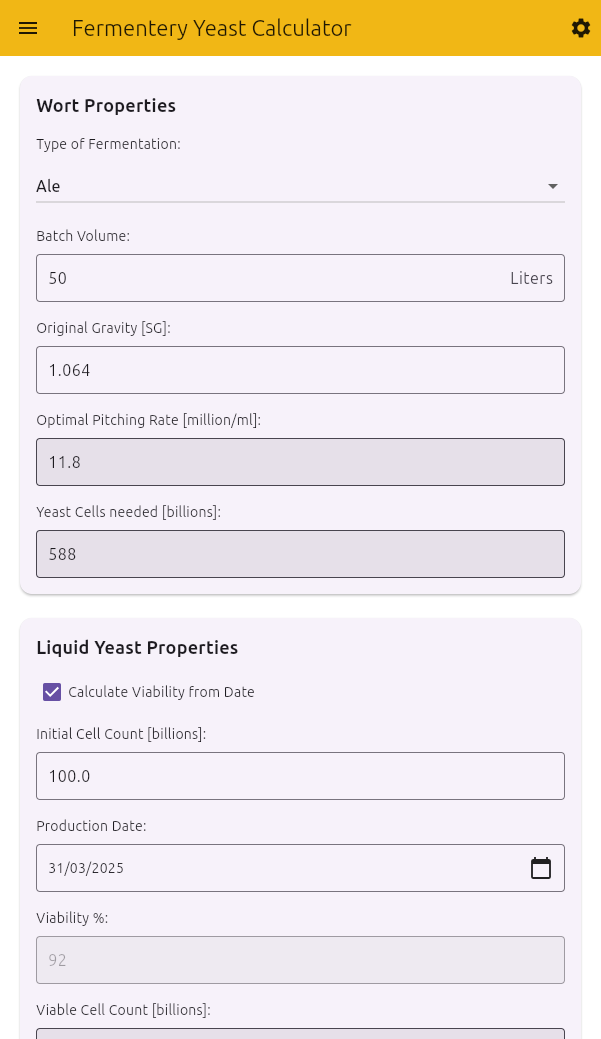Click the Fermentery Yeast Calculator title
This screenshot has height=1039, width=601.
pos(211,28)
